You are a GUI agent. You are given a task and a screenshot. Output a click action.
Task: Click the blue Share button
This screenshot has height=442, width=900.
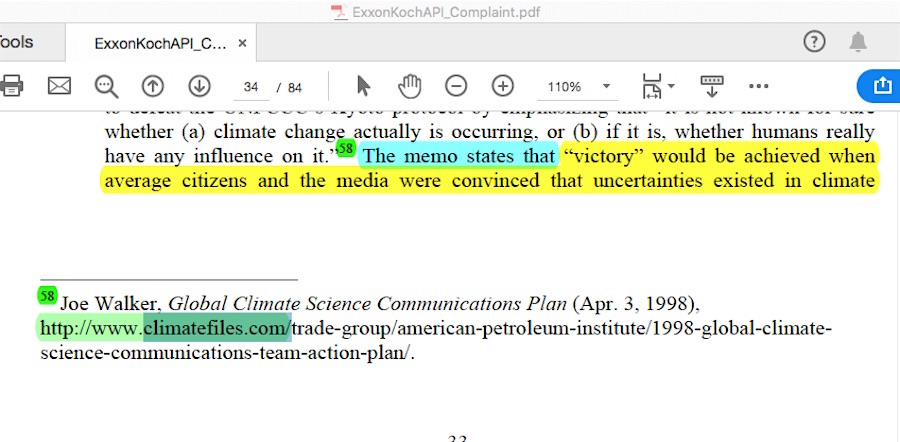[x=880, y=86]
